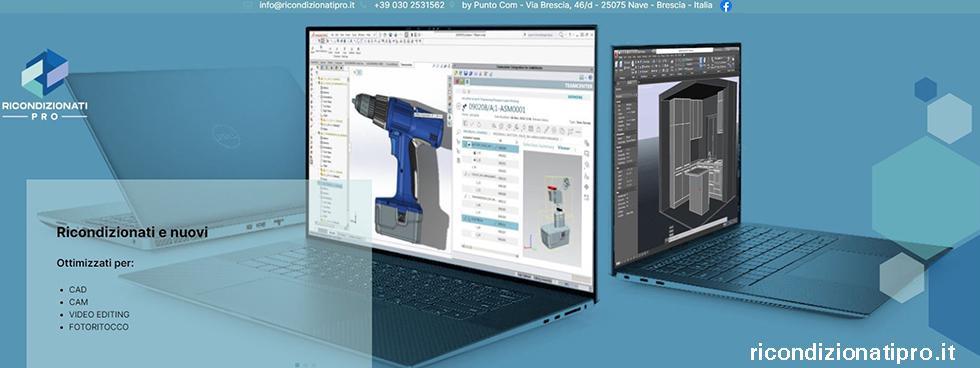Open the Facebook icon in top bar
The image size is (980, 368).
click(726, 6)
